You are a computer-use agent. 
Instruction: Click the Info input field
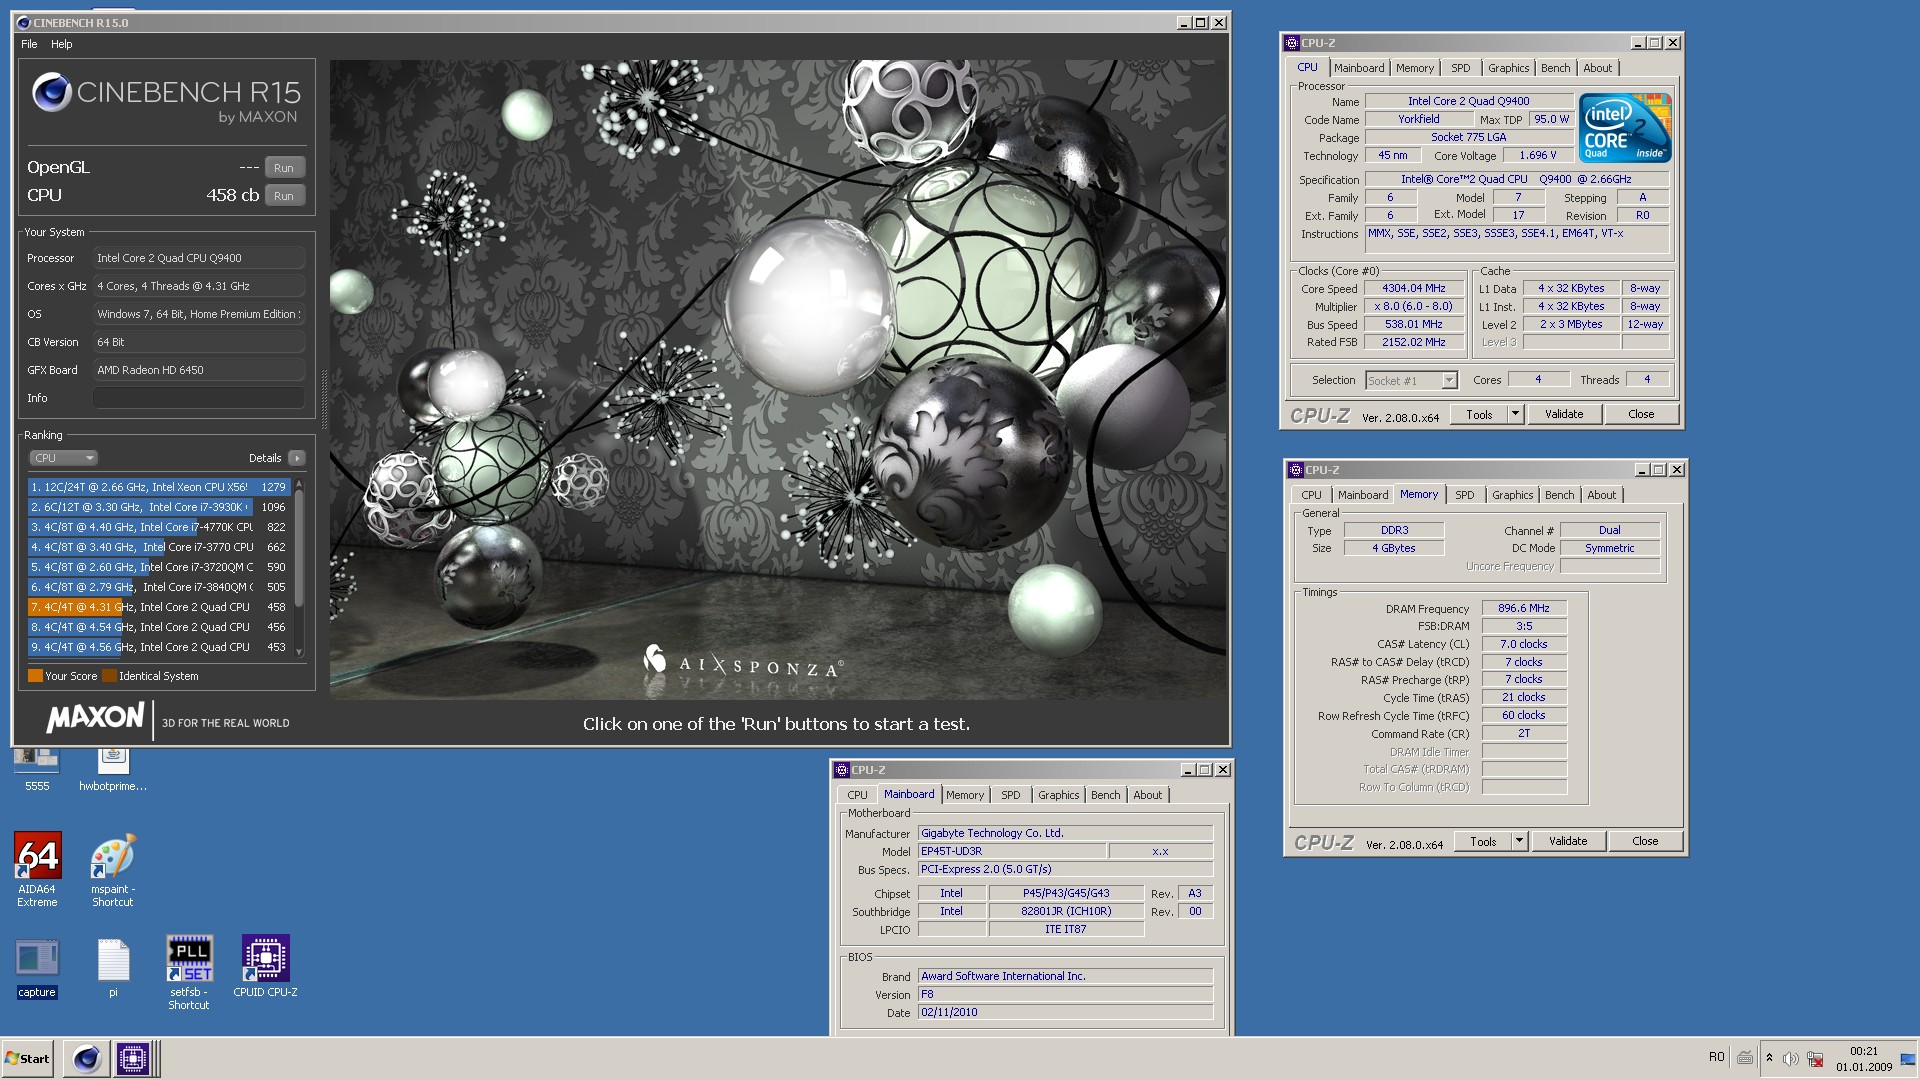coord(199,398)
